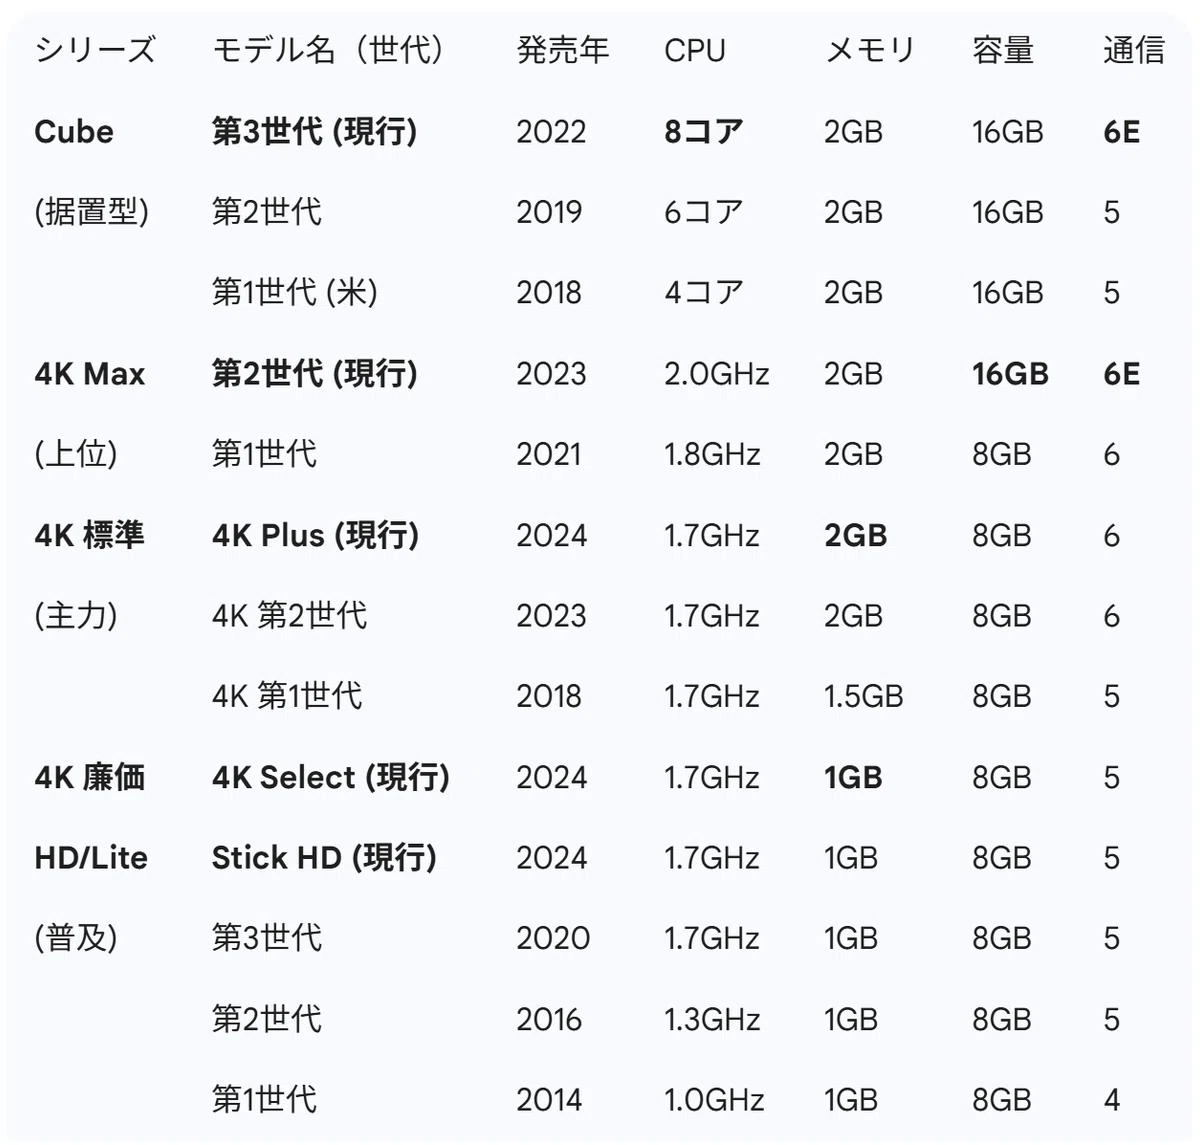Click the 1.0GHz CPU cell

pyautogui.click(x=714, y=1100)
